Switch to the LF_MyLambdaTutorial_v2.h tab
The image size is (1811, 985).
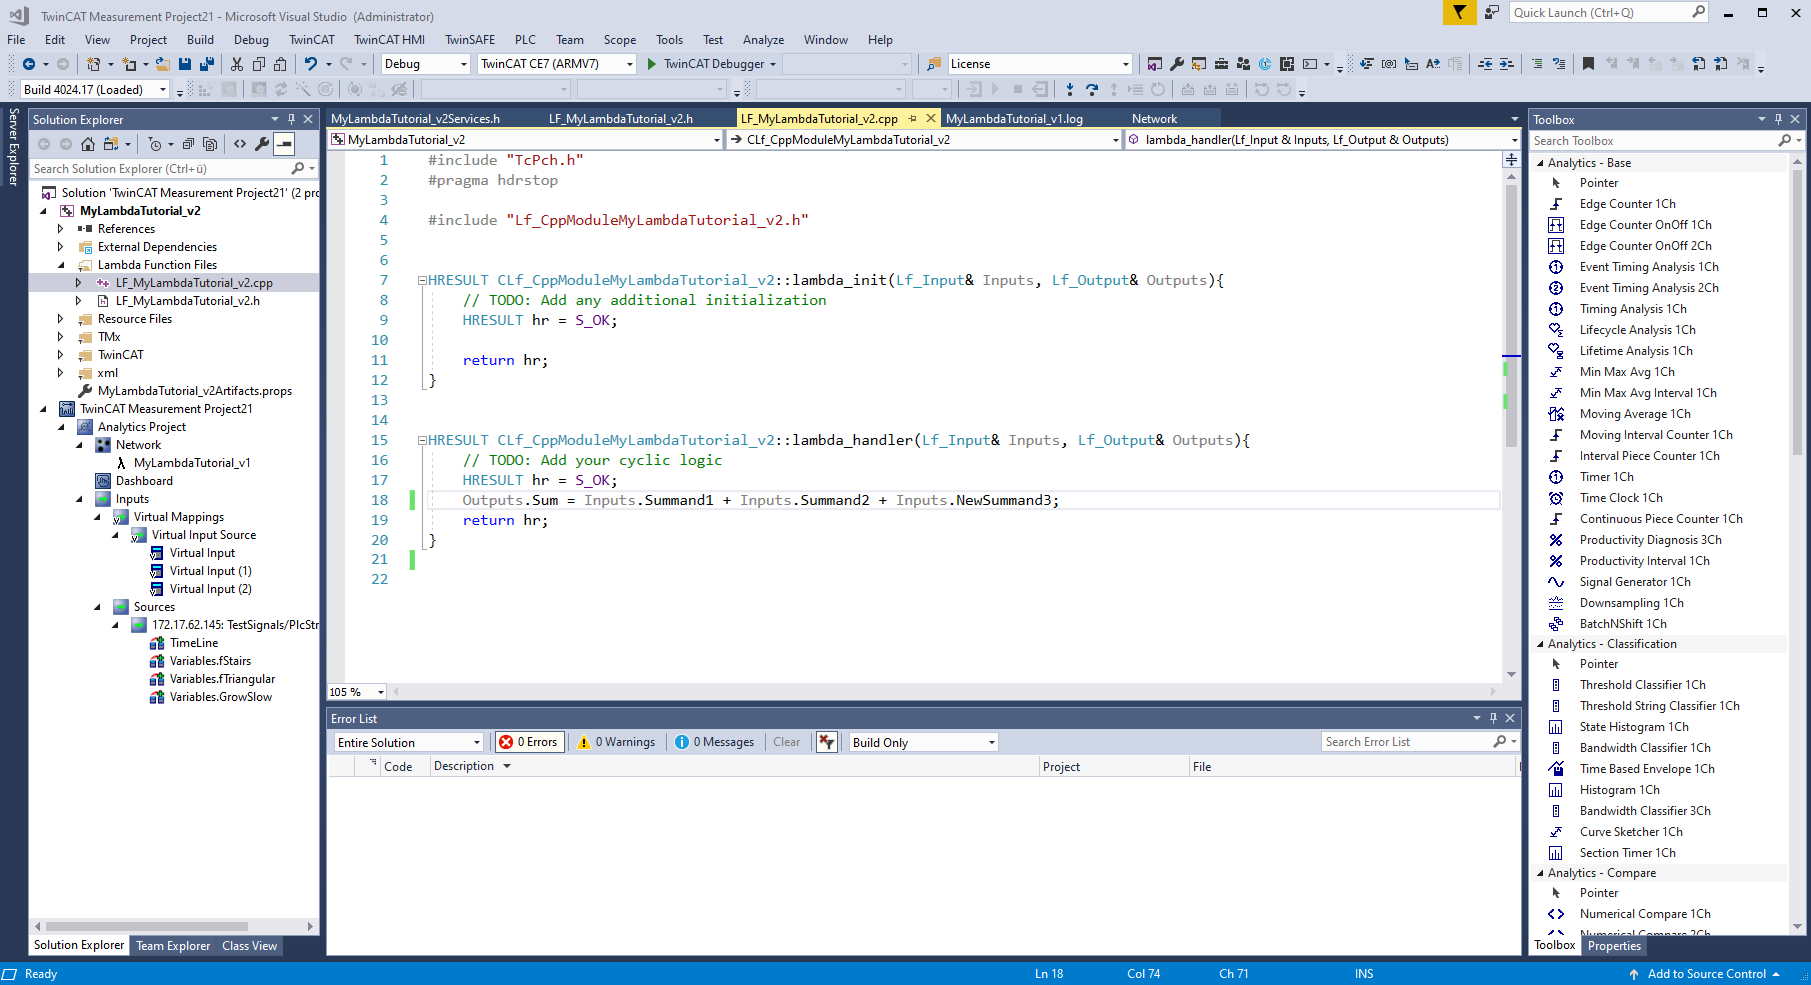point(620,118)
